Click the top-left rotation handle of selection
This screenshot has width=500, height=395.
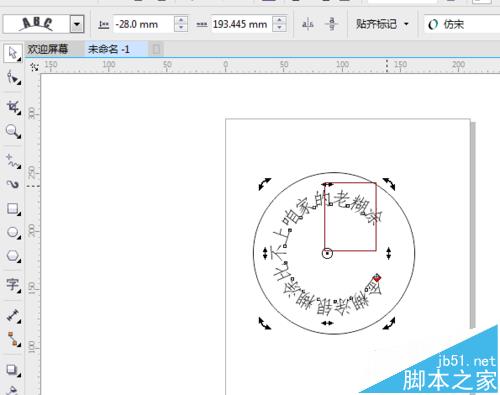point(265,184)
